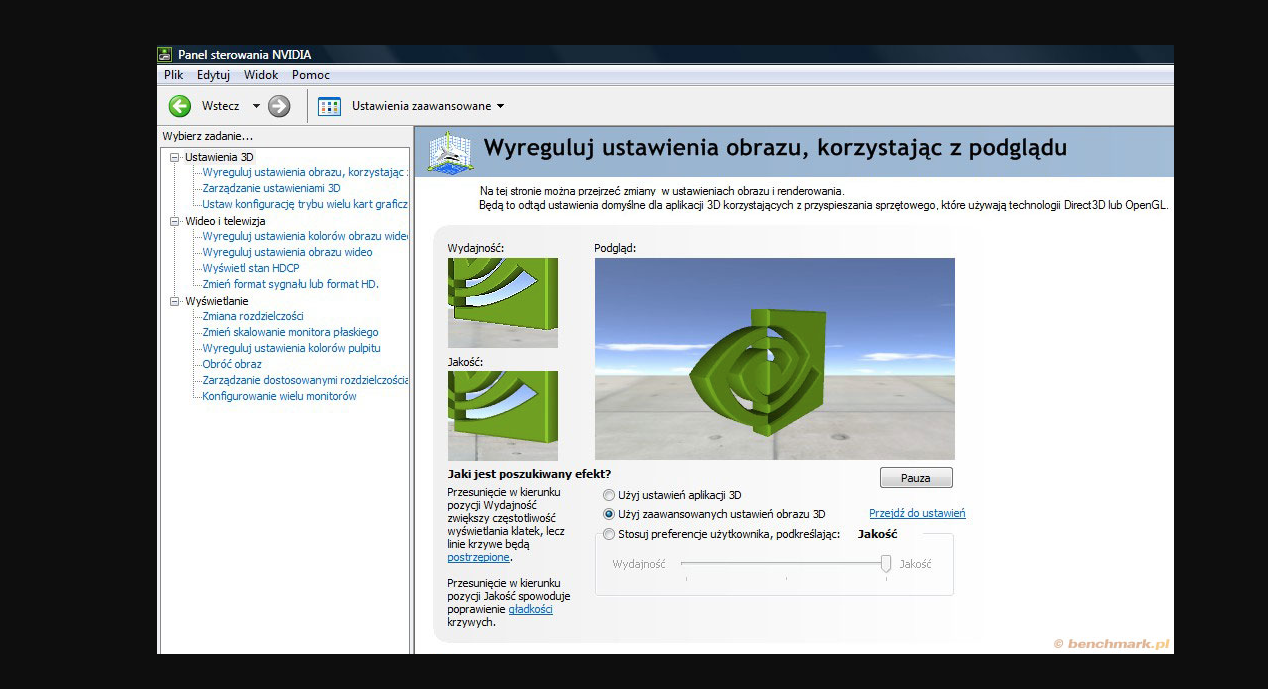1268x689 pixels.
Task: Collapse the Wideo i telewizja node
Action: [175, 221]
